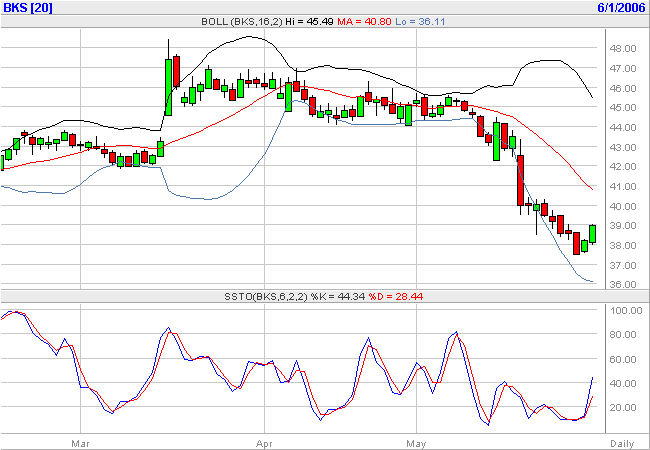Click the May month label
The image size is (650, 450).
tap(416, 444)
